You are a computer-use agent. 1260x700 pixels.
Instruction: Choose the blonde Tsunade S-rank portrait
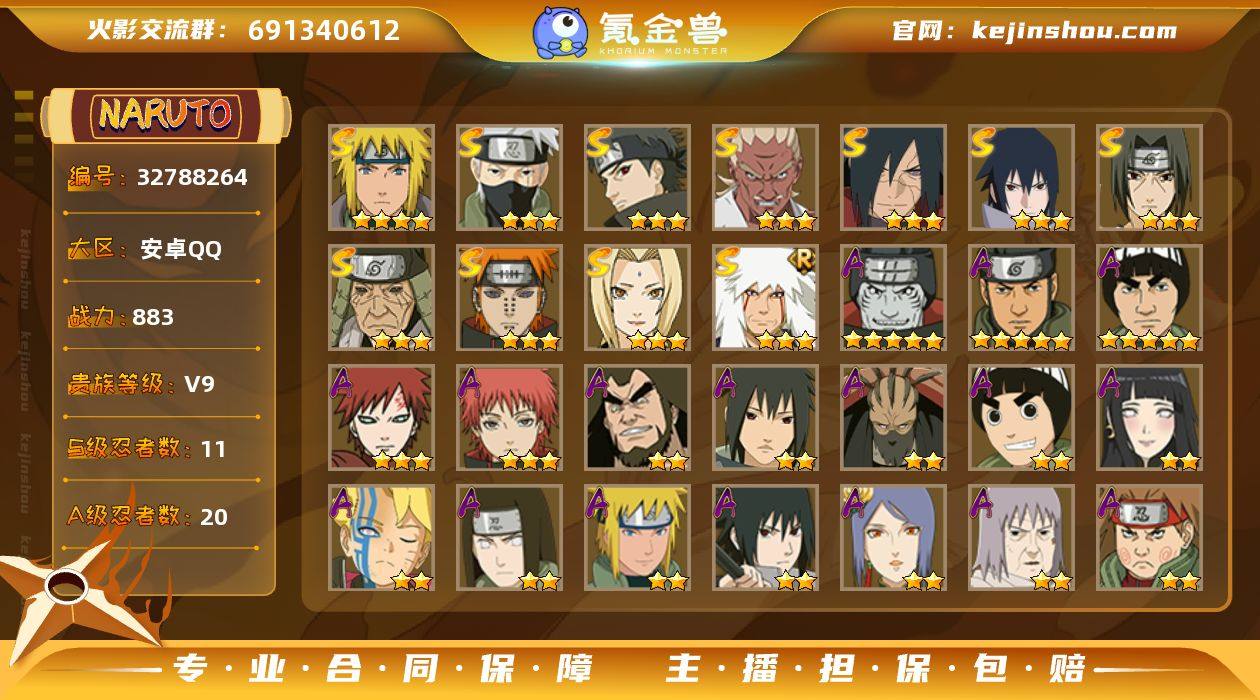pyautogui.click(x=637, y=298)
